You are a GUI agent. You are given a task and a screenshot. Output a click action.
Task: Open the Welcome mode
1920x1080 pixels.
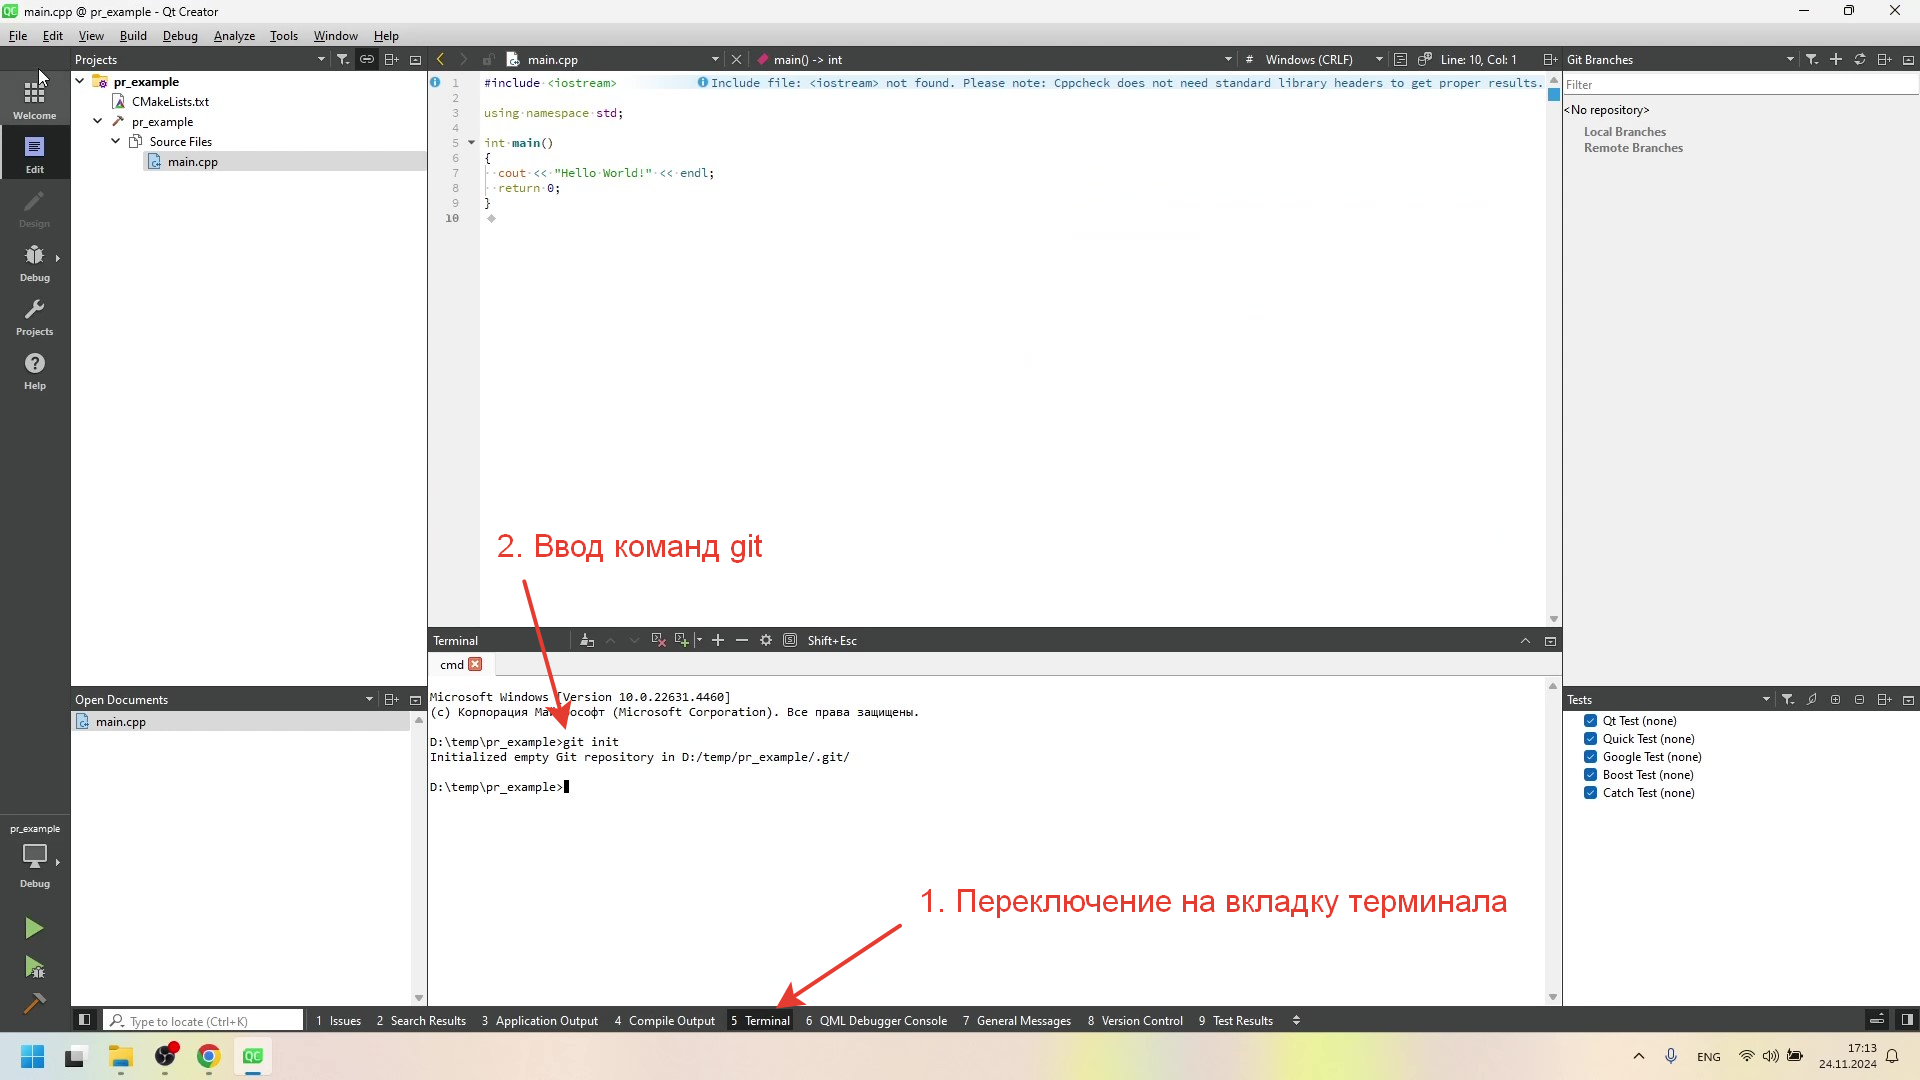pyautogui.click(x=35, y=99)
